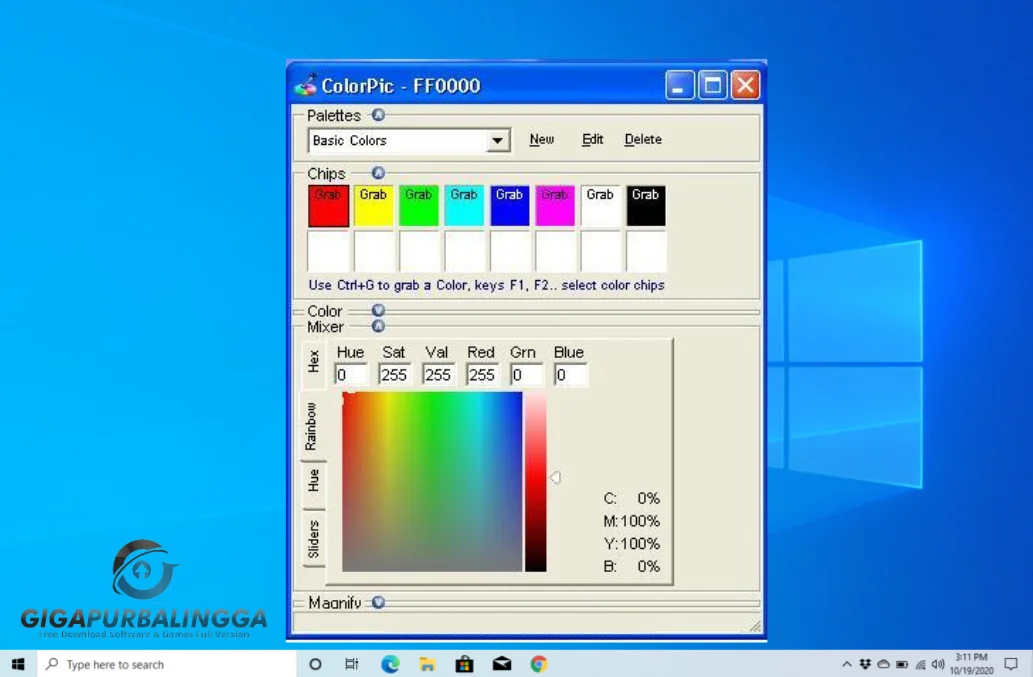Collapse the Mixer section using its arrow icon
The image size is (1033, 677).
378,324
